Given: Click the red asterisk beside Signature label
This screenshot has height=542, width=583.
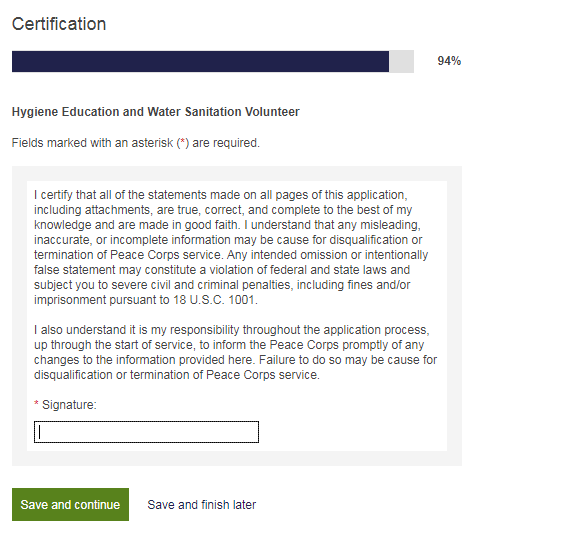Looking at the screenshot, I should (36, 404).
